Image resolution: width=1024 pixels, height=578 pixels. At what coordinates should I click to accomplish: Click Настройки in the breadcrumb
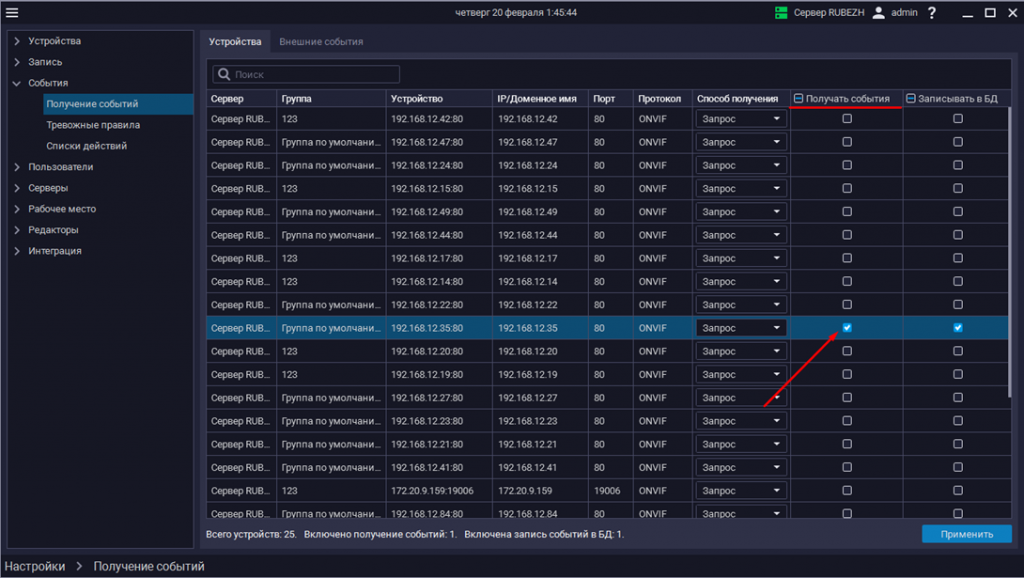(40, 566)
